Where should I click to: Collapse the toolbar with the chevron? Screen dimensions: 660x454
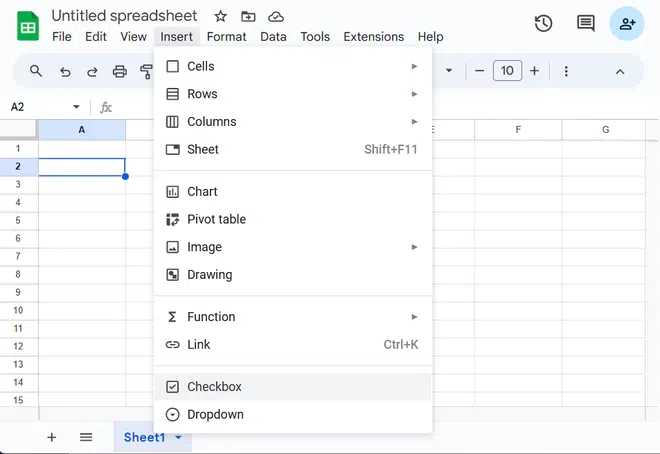pyautogui.click(x=620, y=71)
